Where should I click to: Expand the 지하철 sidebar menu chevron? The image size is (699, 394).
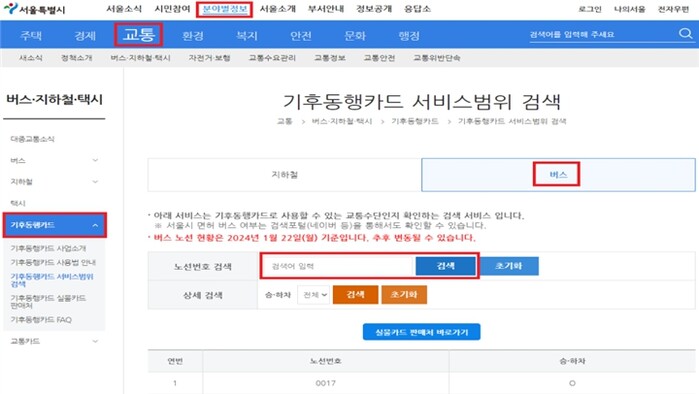[95, 181]
